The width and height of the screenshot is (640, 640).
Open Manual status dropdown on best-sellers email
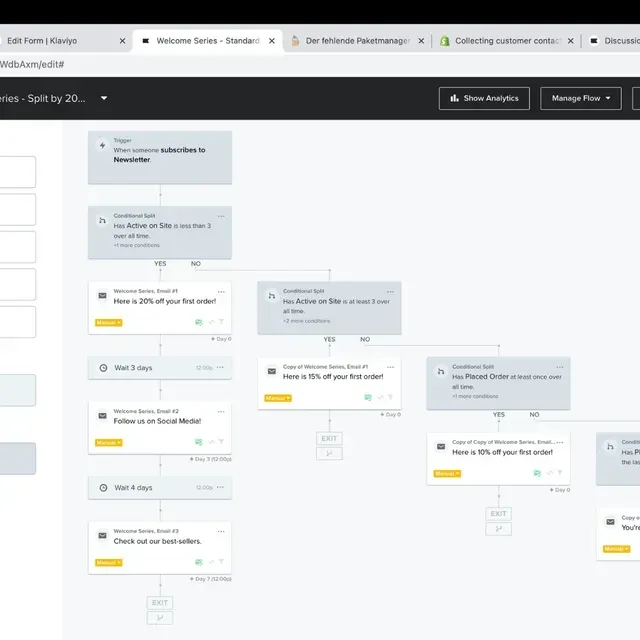click(109, 562)
